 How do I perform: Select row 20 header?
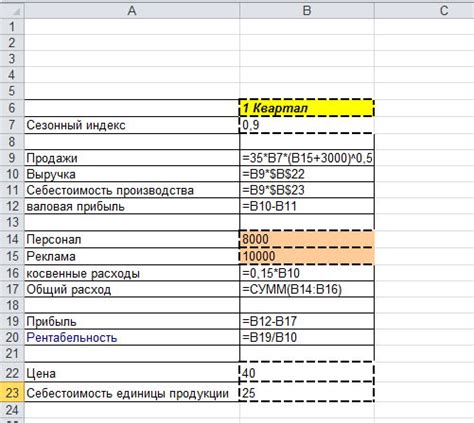pyautogui.click(x=12, y=337)
